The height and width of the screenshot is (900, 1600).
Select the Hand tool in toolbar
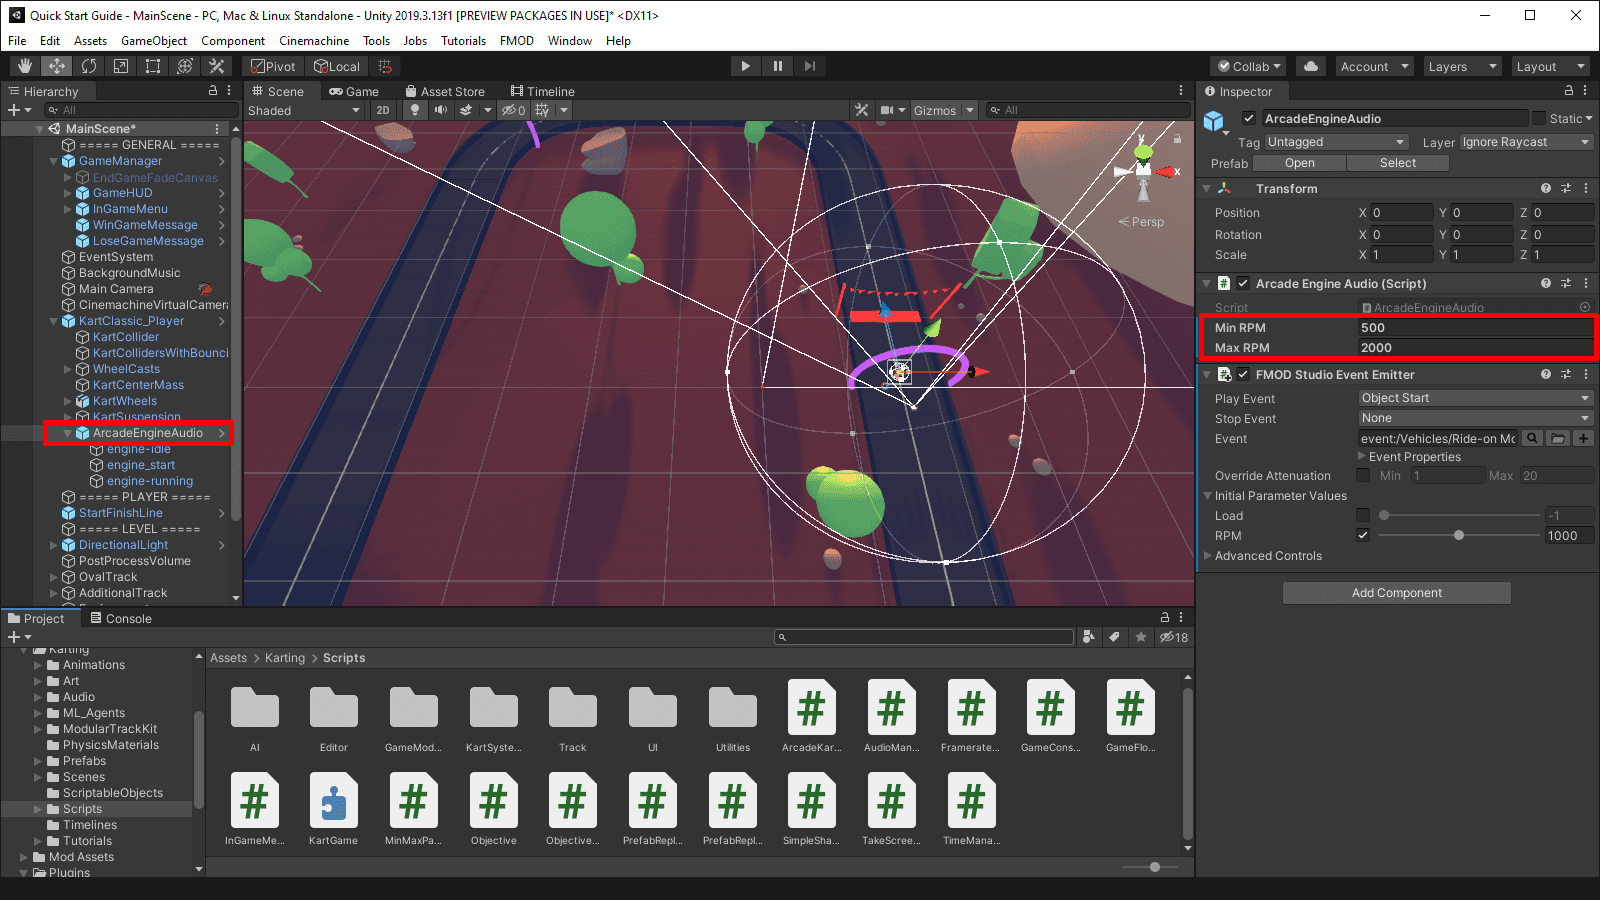click(x=25, y=66)
